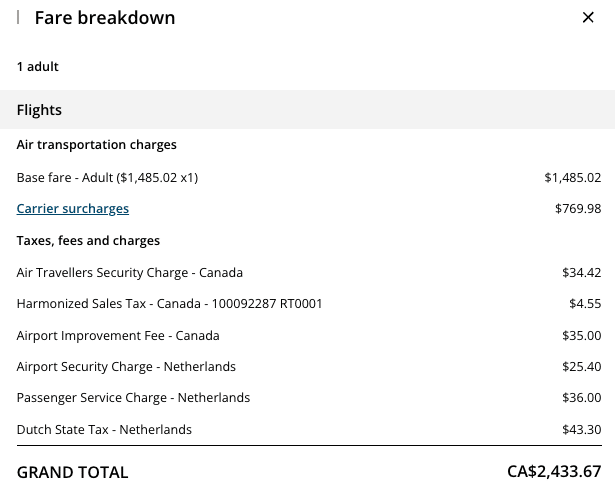Select Airport Security Charge - Netherlands
Image resolution: width=615 pixels, height=495 pixels.
point(126,367)
